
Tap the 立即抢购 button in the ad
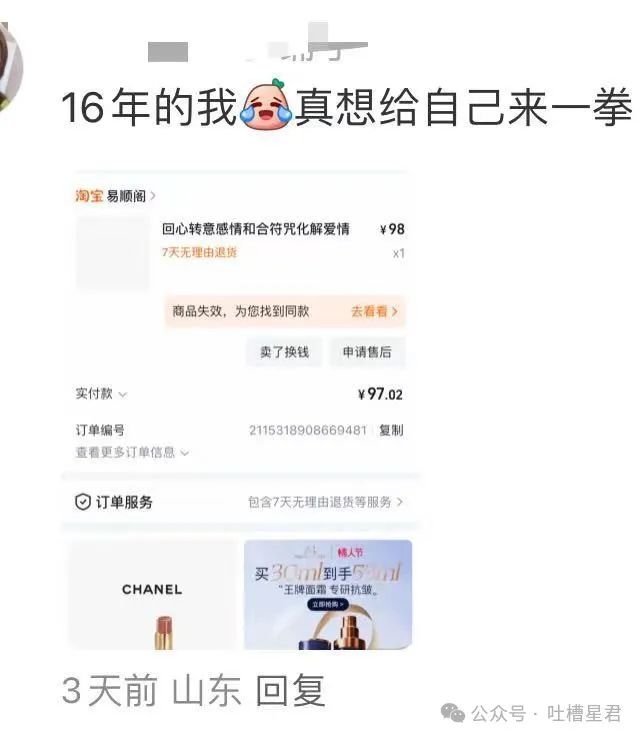pos(328,605)
